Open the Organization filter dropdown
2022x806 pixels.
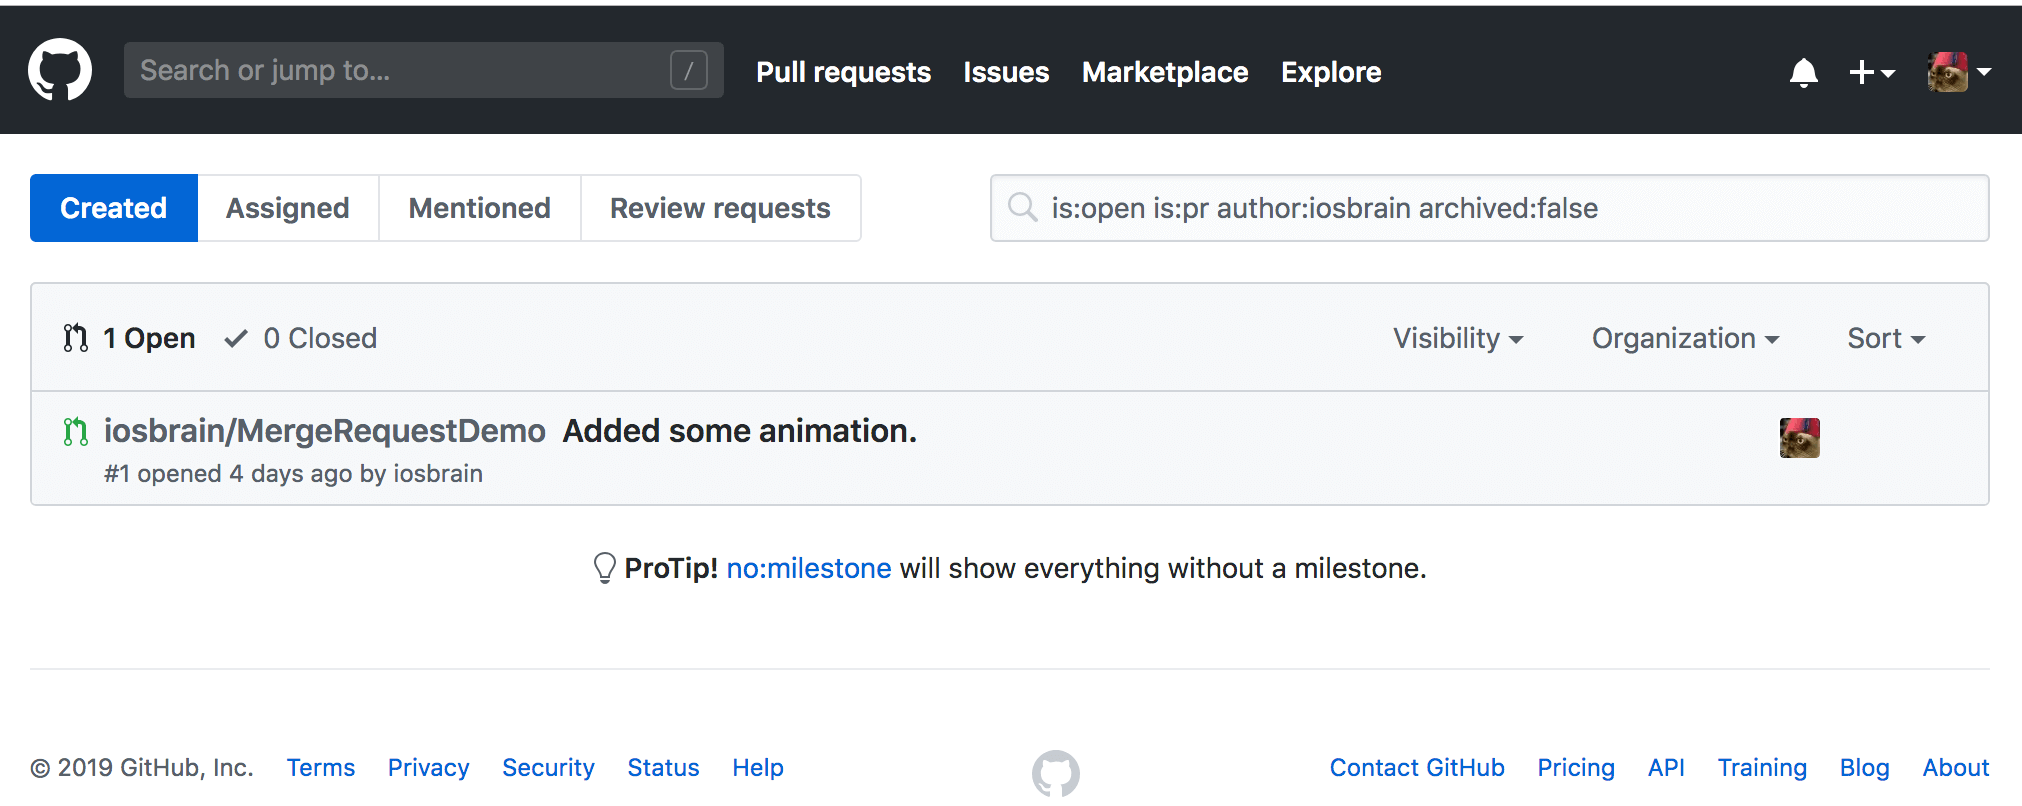click(1684, 338)
